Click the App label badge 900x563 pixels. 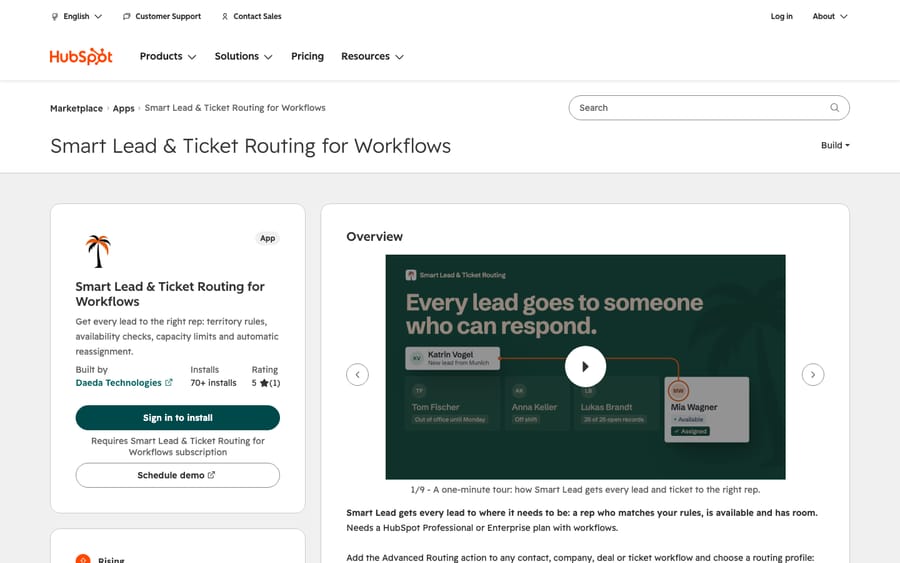267,238
